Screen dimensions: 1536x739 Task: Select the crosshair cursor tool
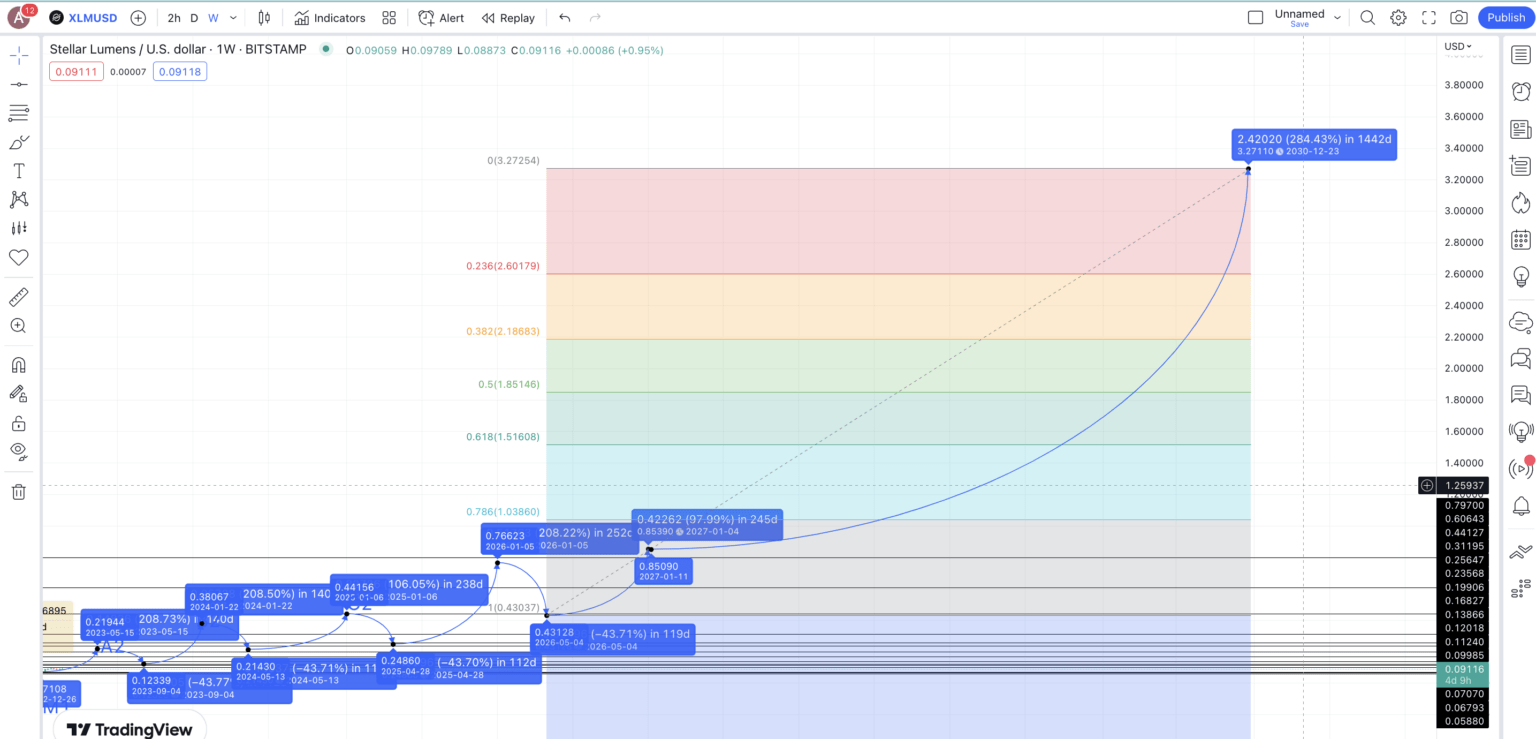point(18,55)
